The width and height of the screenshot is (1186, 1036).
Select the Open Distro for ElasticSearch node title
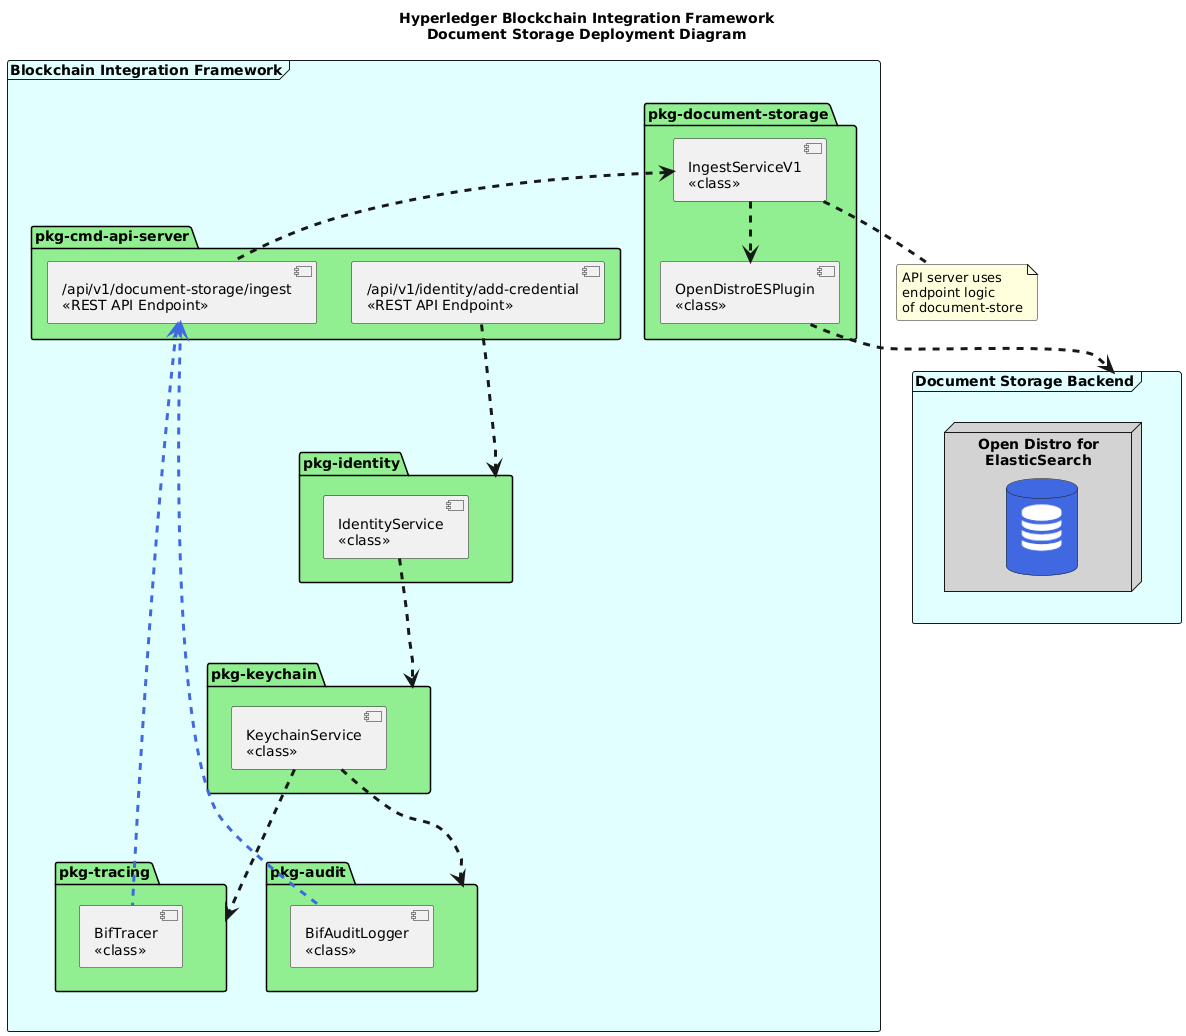(1037, 452)
